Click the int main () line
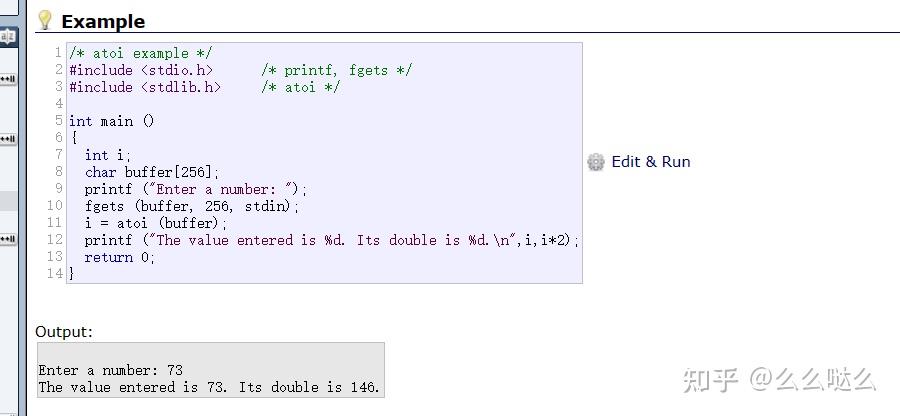The image size is (900, 416). click(x=111, y=121)
